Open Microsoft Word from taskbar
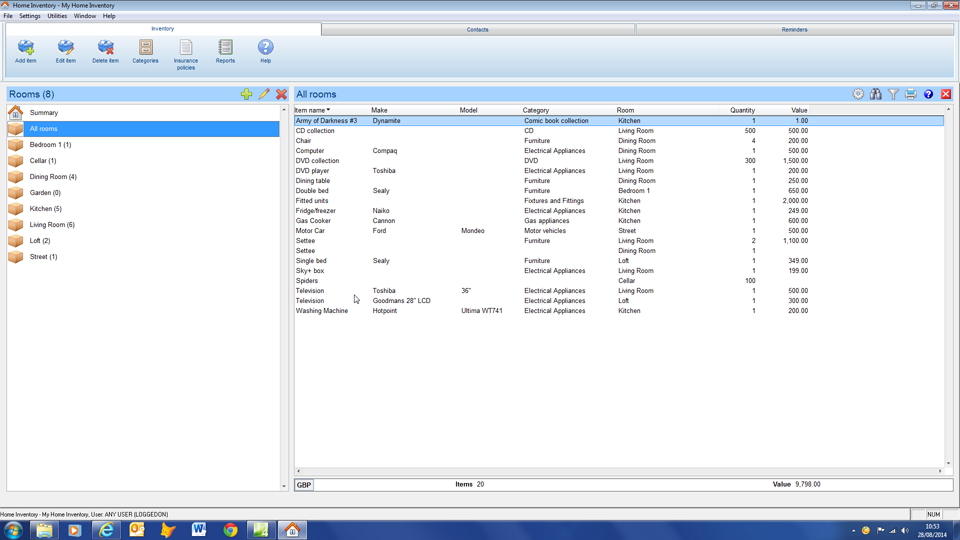 click(199, 530)
